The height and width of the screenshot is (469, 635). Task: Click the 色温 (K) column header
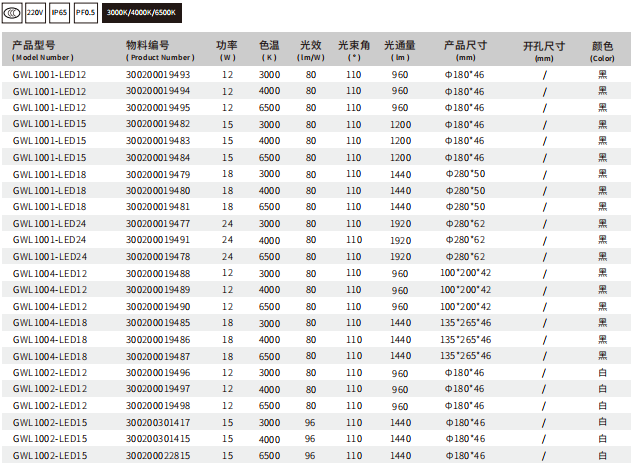269,50
